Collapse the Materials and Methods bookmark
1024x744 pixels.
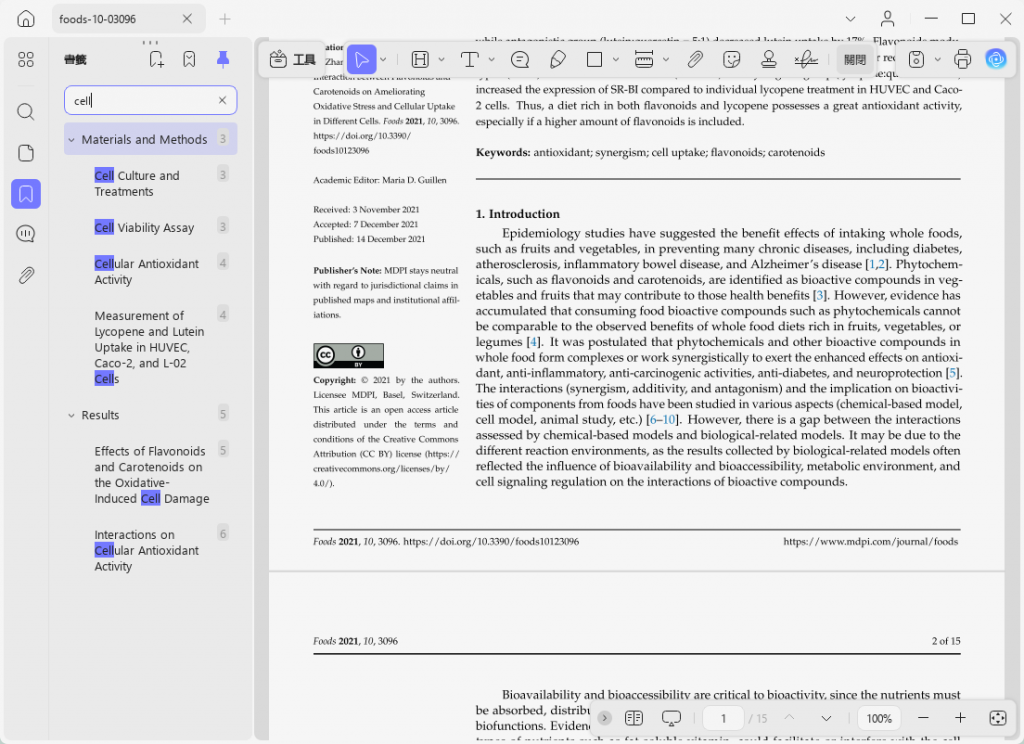click(x=71, y=140)
